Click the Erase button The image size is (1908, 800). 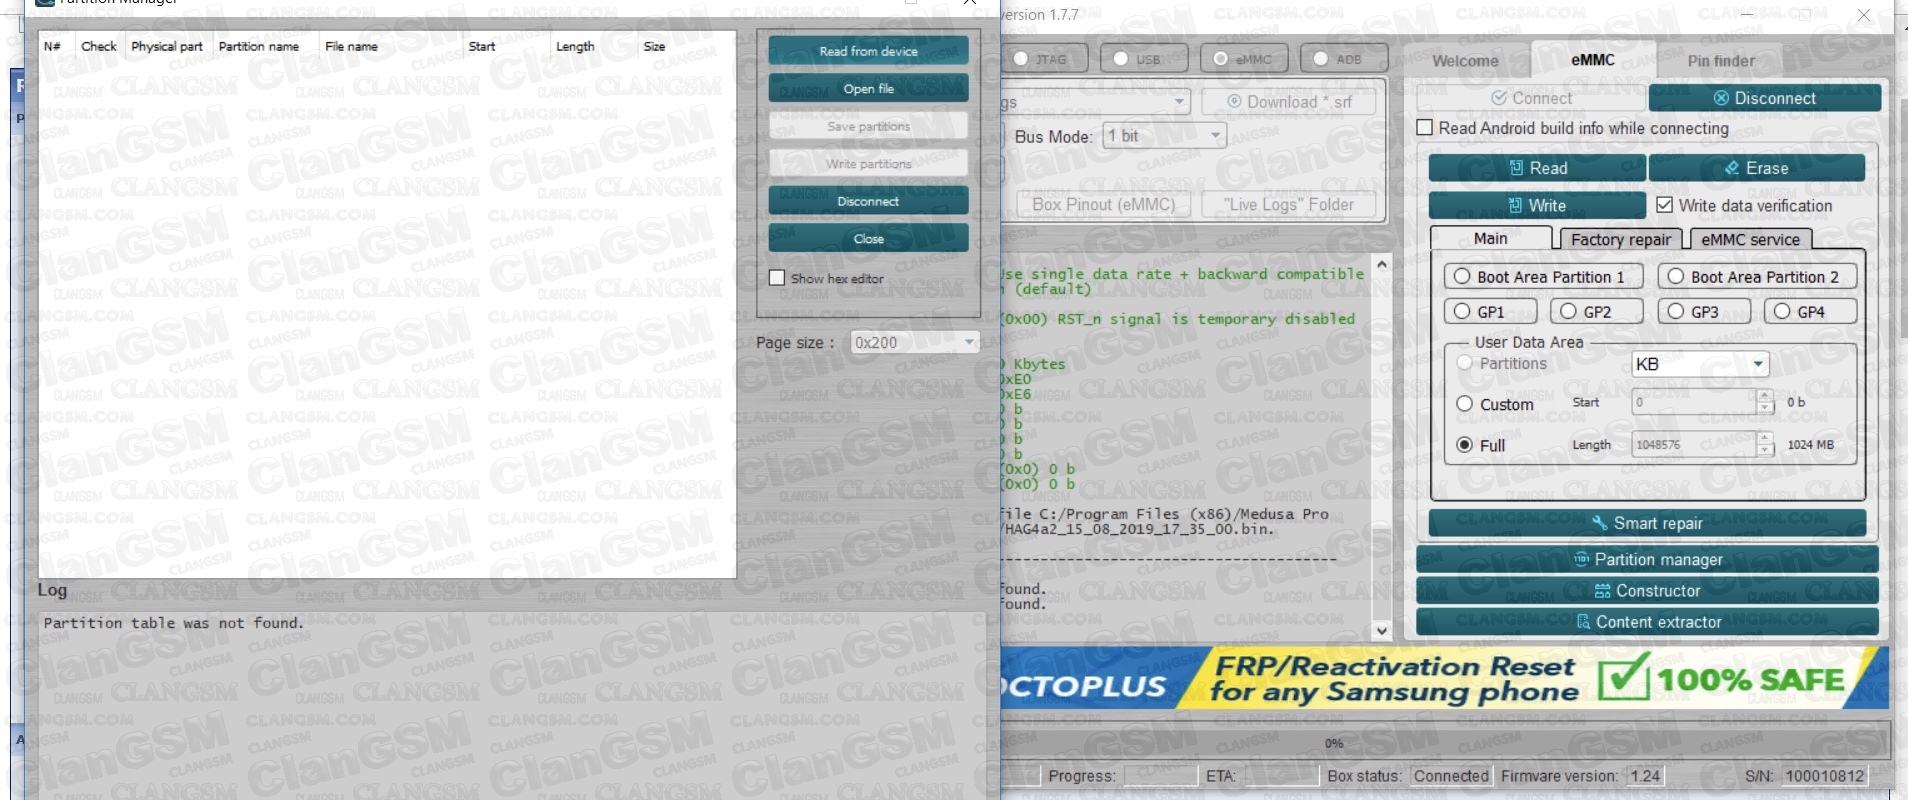coord(1756,168)
